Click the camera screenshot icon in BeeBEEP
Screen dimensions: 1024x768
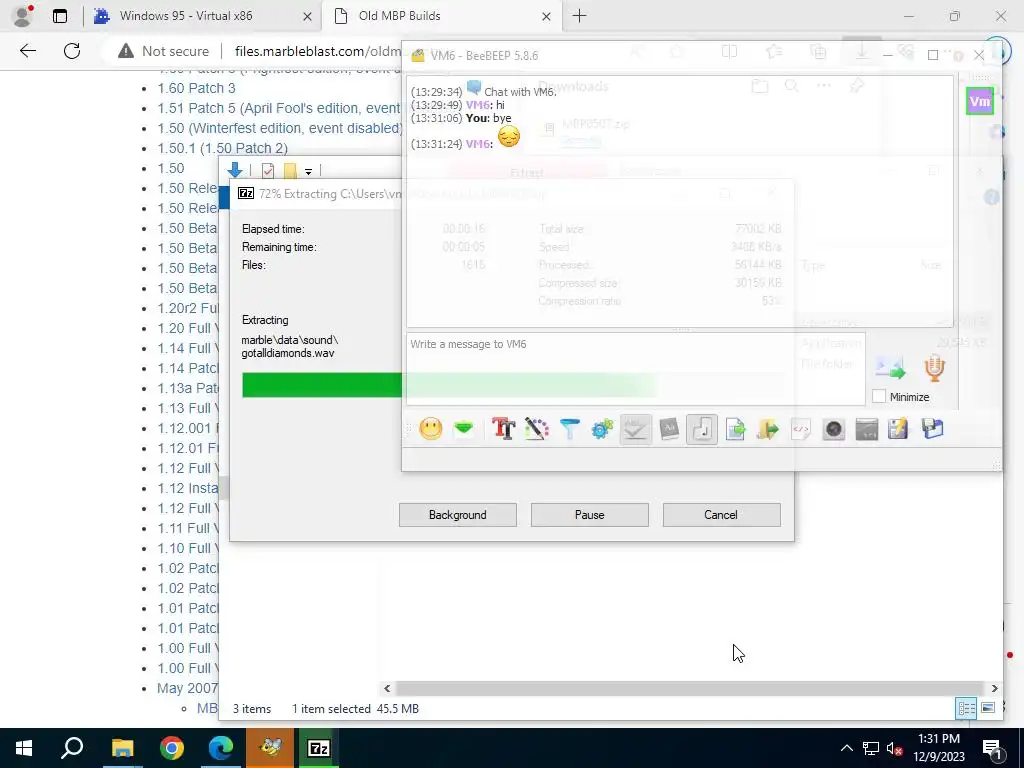[834, 429]
